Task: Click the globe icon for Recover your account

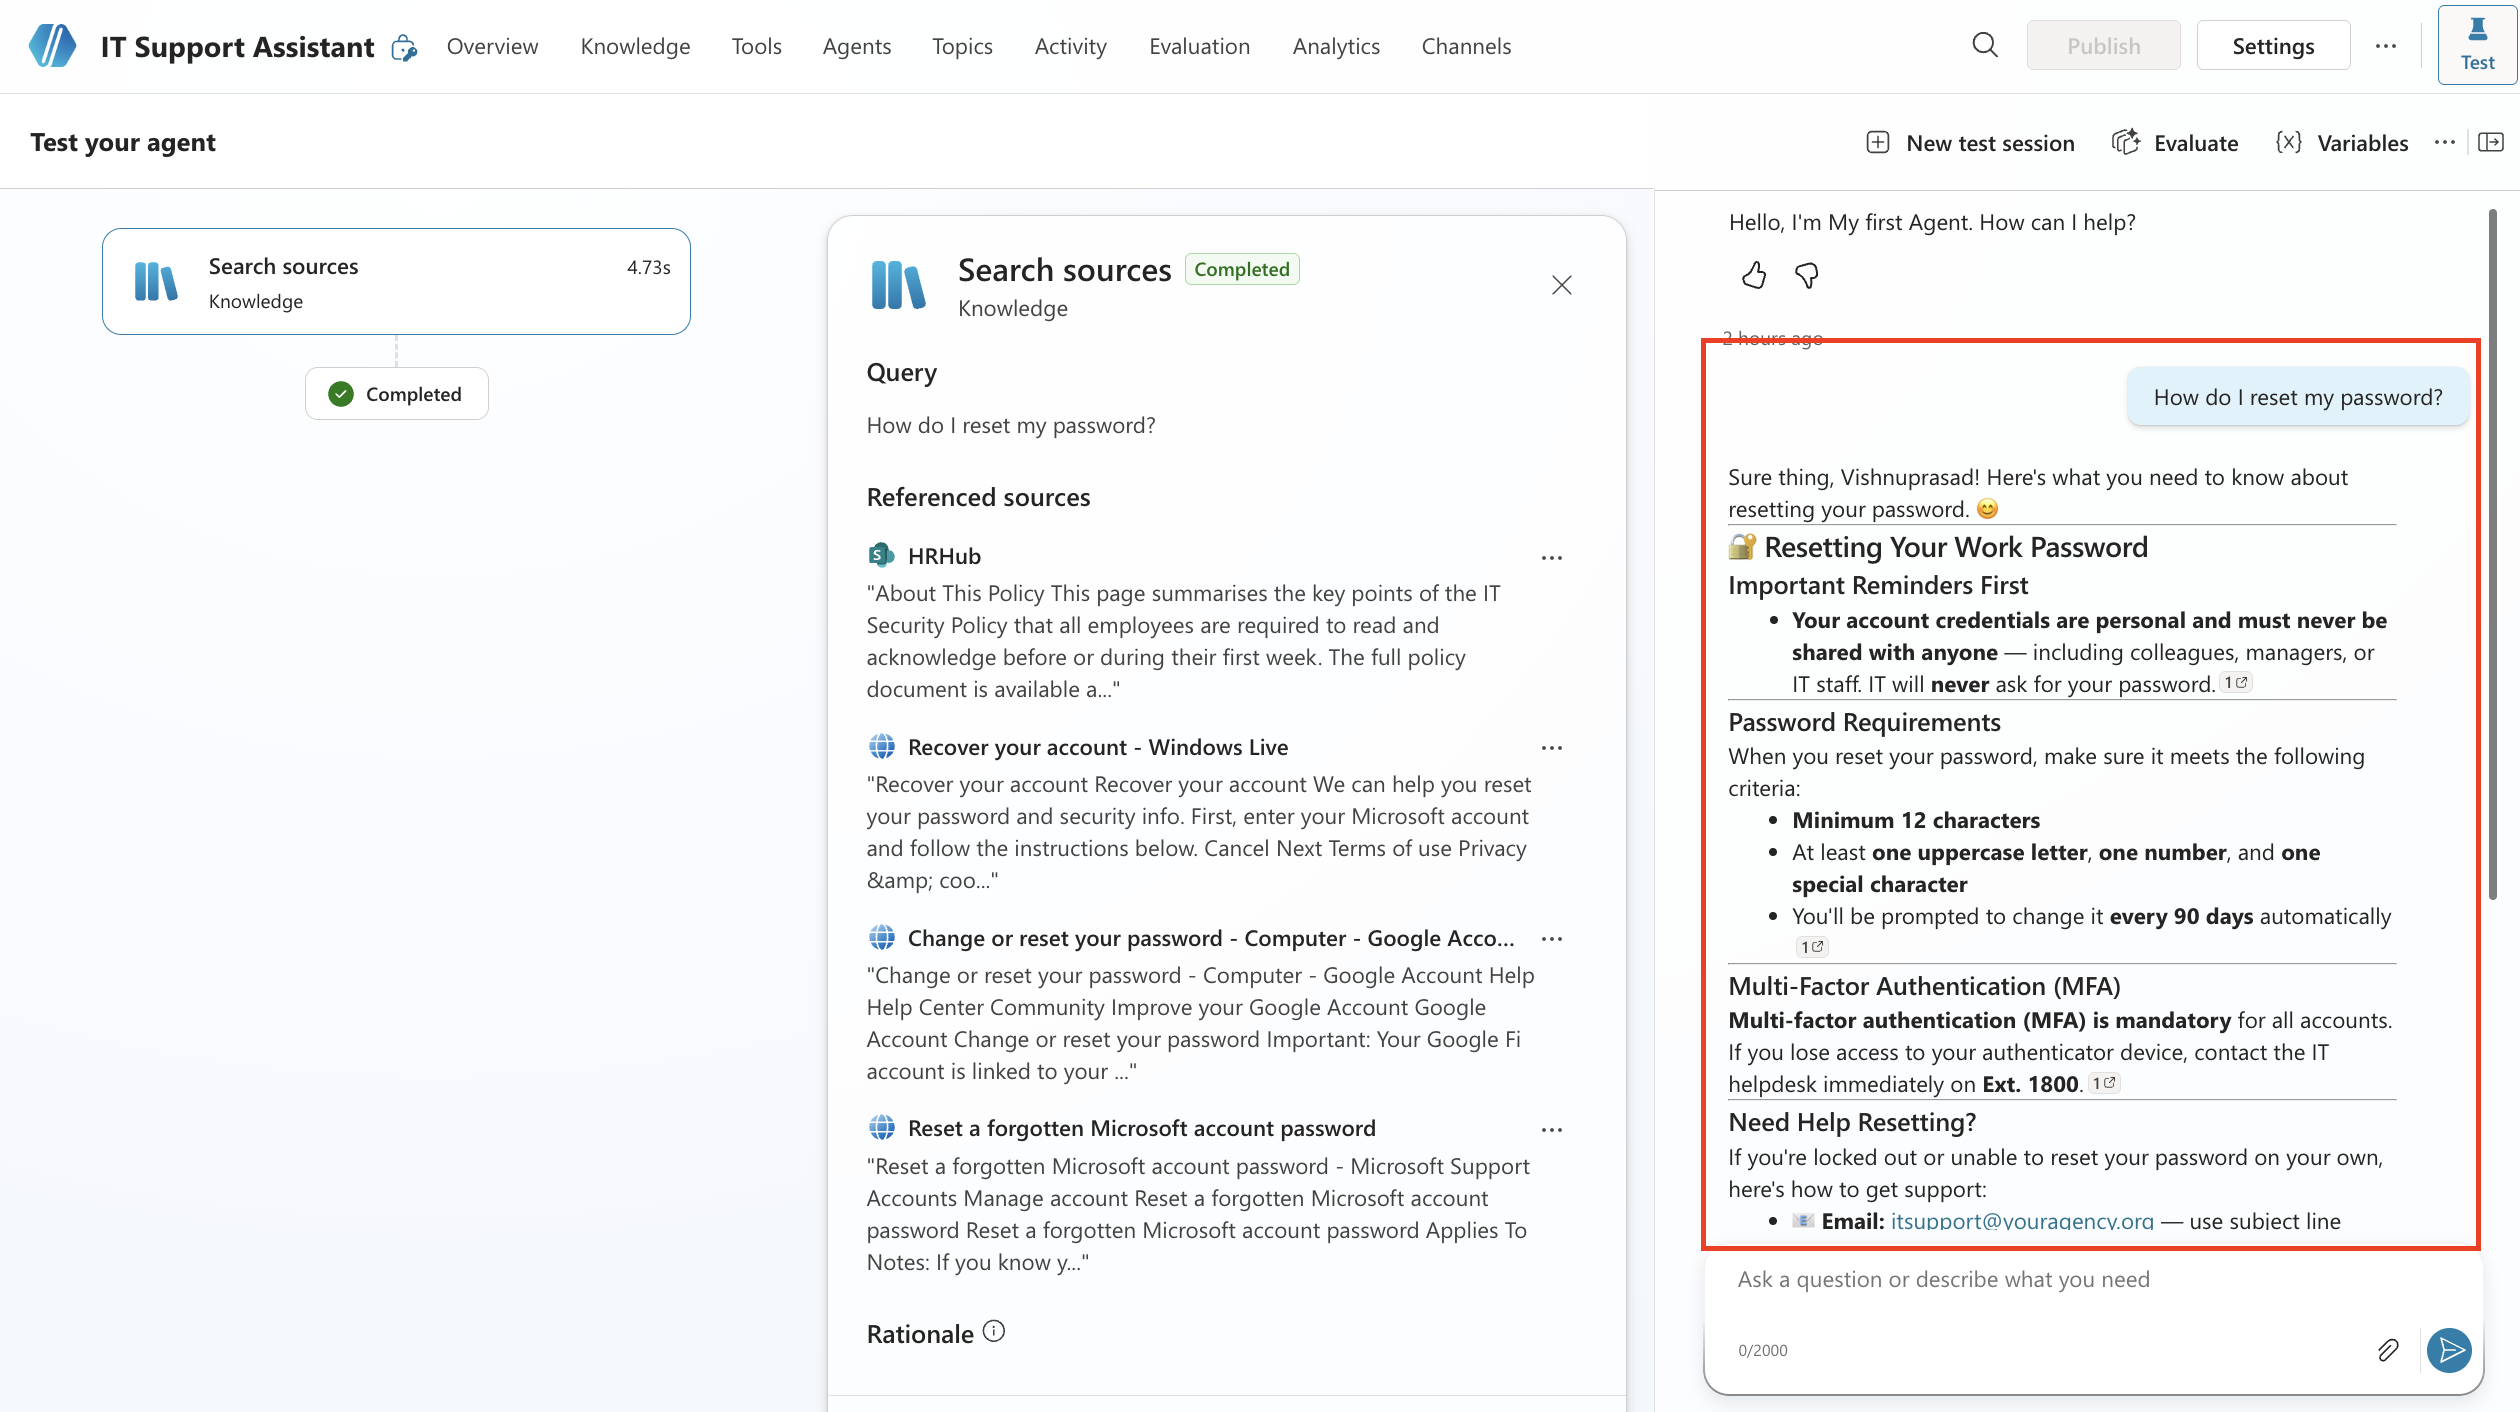Action: point(882,746)
